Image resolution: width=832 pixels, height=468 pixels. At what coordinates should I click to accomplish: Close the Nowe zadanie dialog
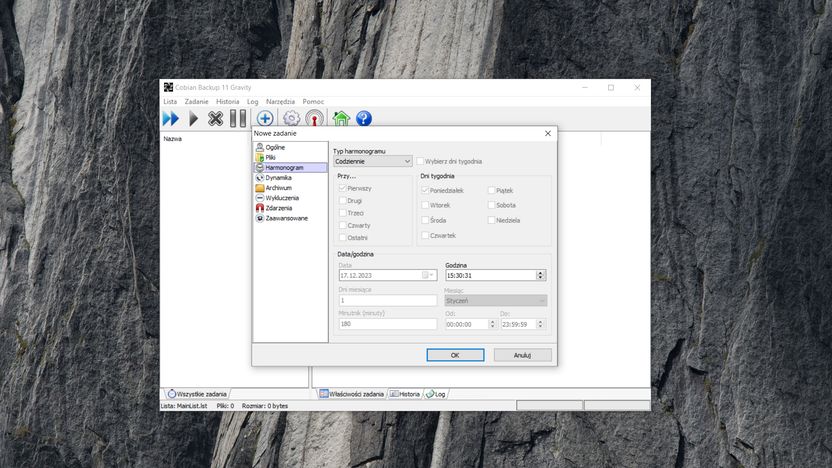pos(548,133)
